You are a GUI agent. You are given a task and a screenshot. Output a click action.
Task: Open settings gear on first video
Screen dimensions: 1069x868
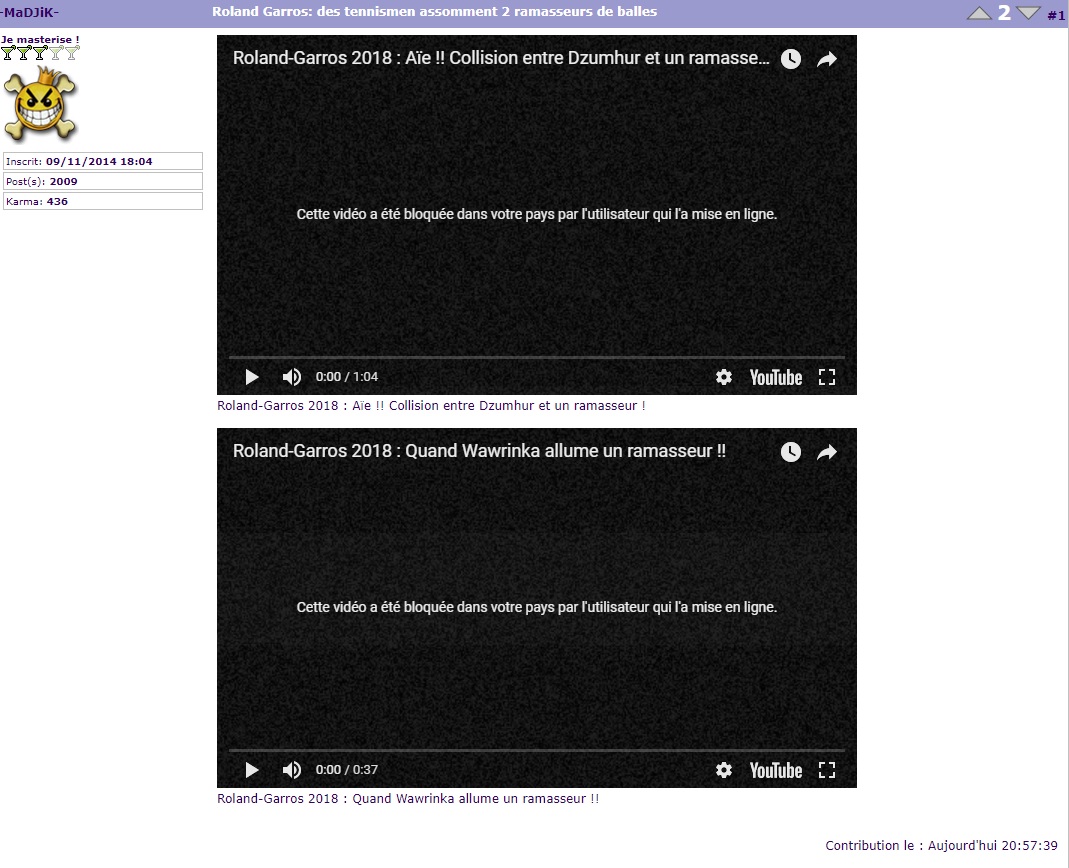(x=724, y=377)
